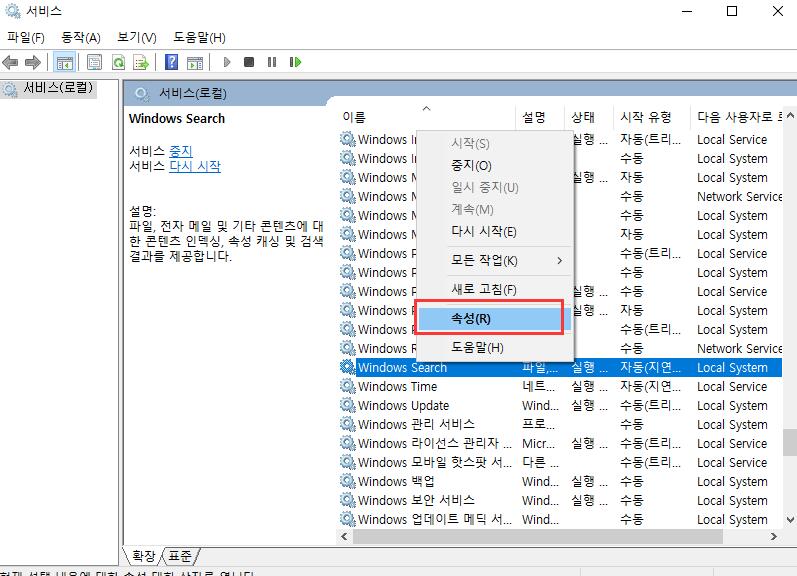Switch to the 표준 tab

180,555
